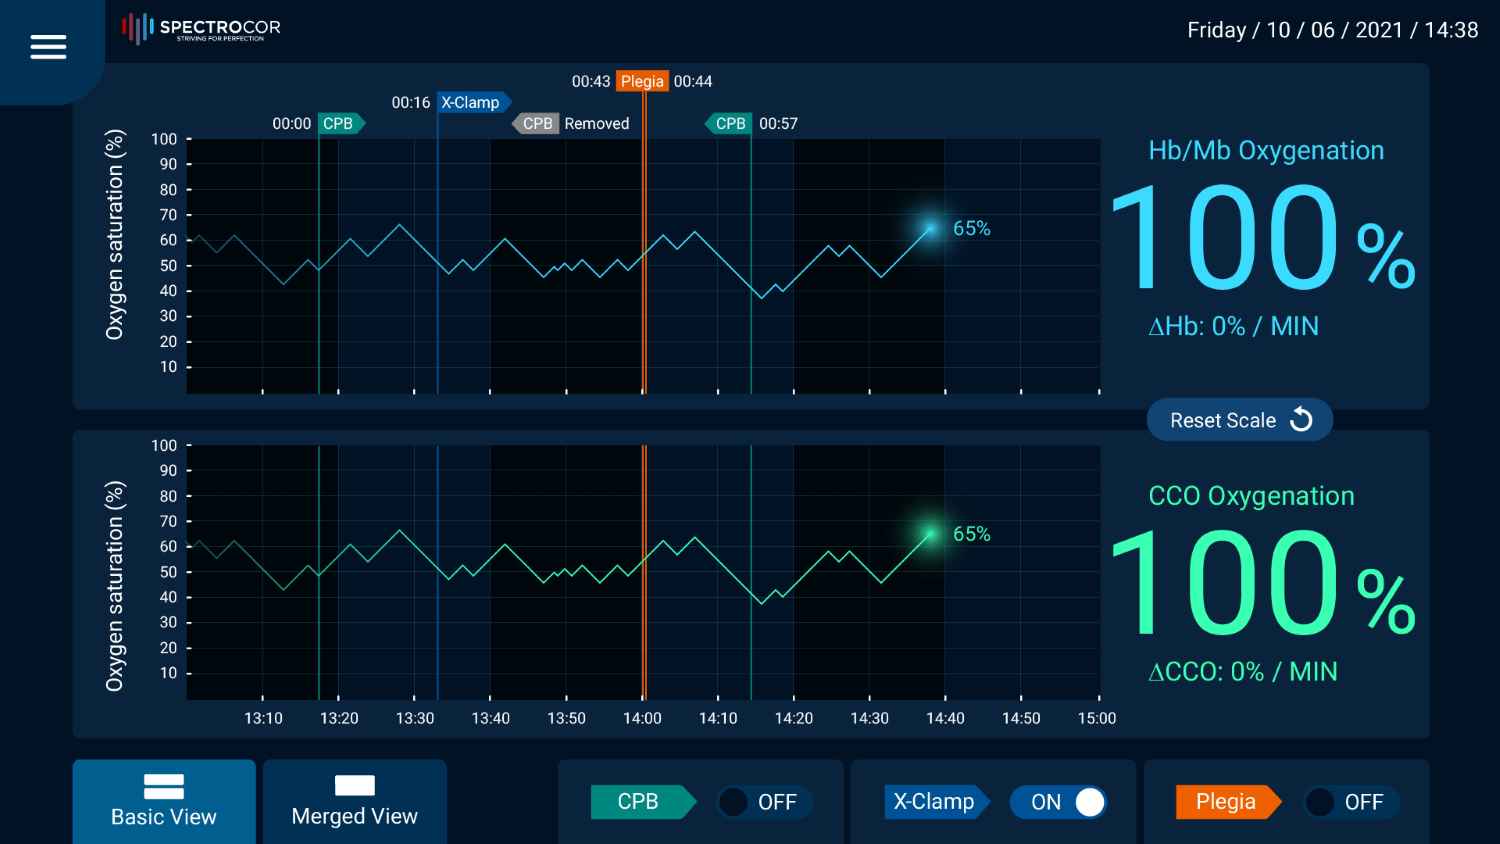Select the X-Clamp marker flag at 00:16
The height and width of the screenshot is (844, 1500).
pyautogui.click(x=472, y=103)
